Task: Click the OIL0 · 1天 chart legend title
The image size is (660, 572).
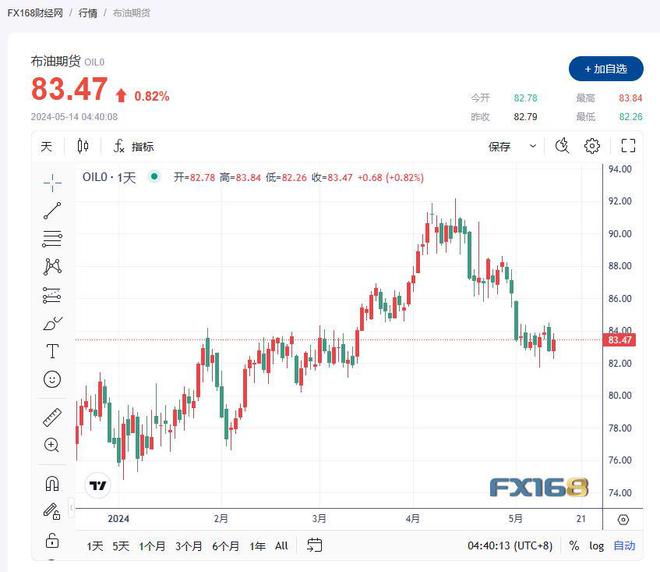Action: pos(109,177)
